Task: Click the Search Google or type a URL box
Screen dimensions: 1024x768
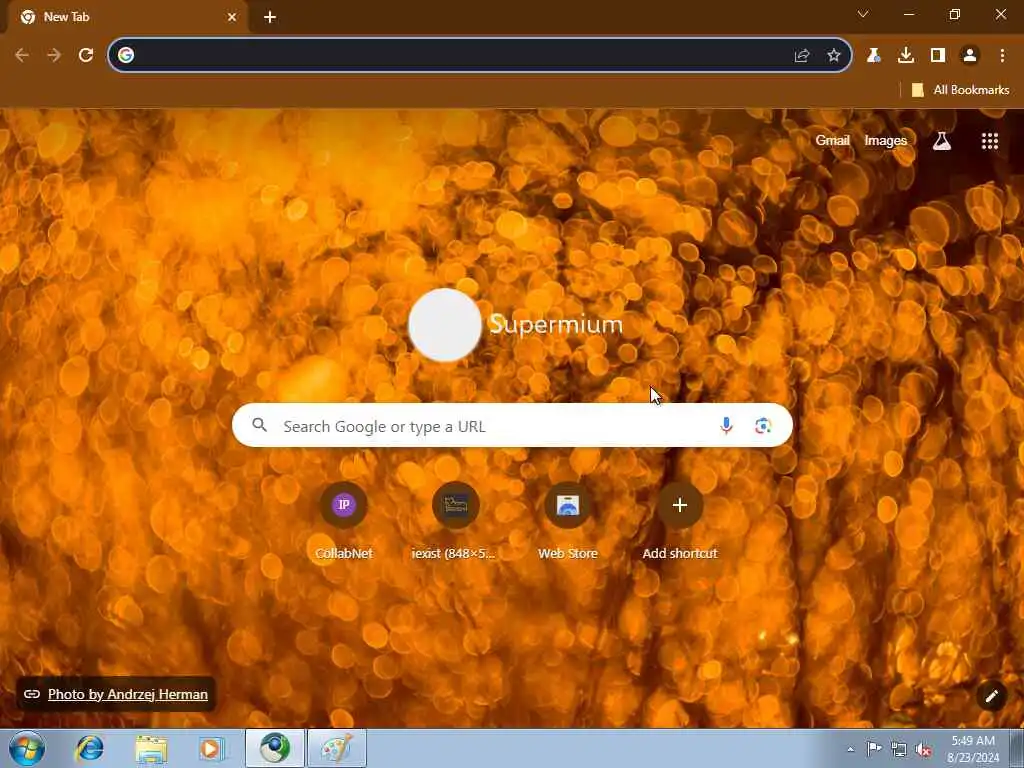Action: pos(512,426)
